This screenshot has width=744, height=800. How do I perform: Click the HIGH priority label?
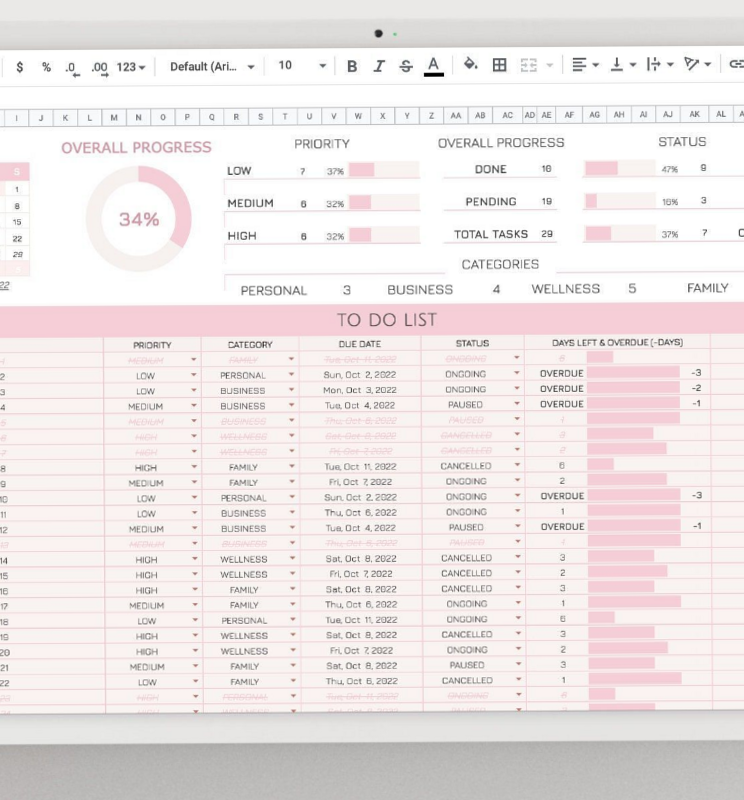(x=242, y=236)
